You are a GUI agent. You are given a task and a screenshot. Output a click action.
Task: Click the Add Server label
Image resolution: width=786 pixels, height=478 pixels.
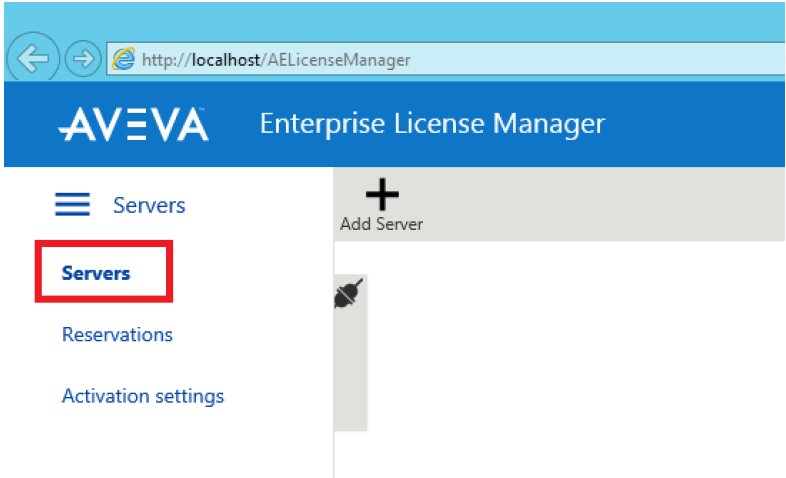pyautogui.click(x=381, y=224)
